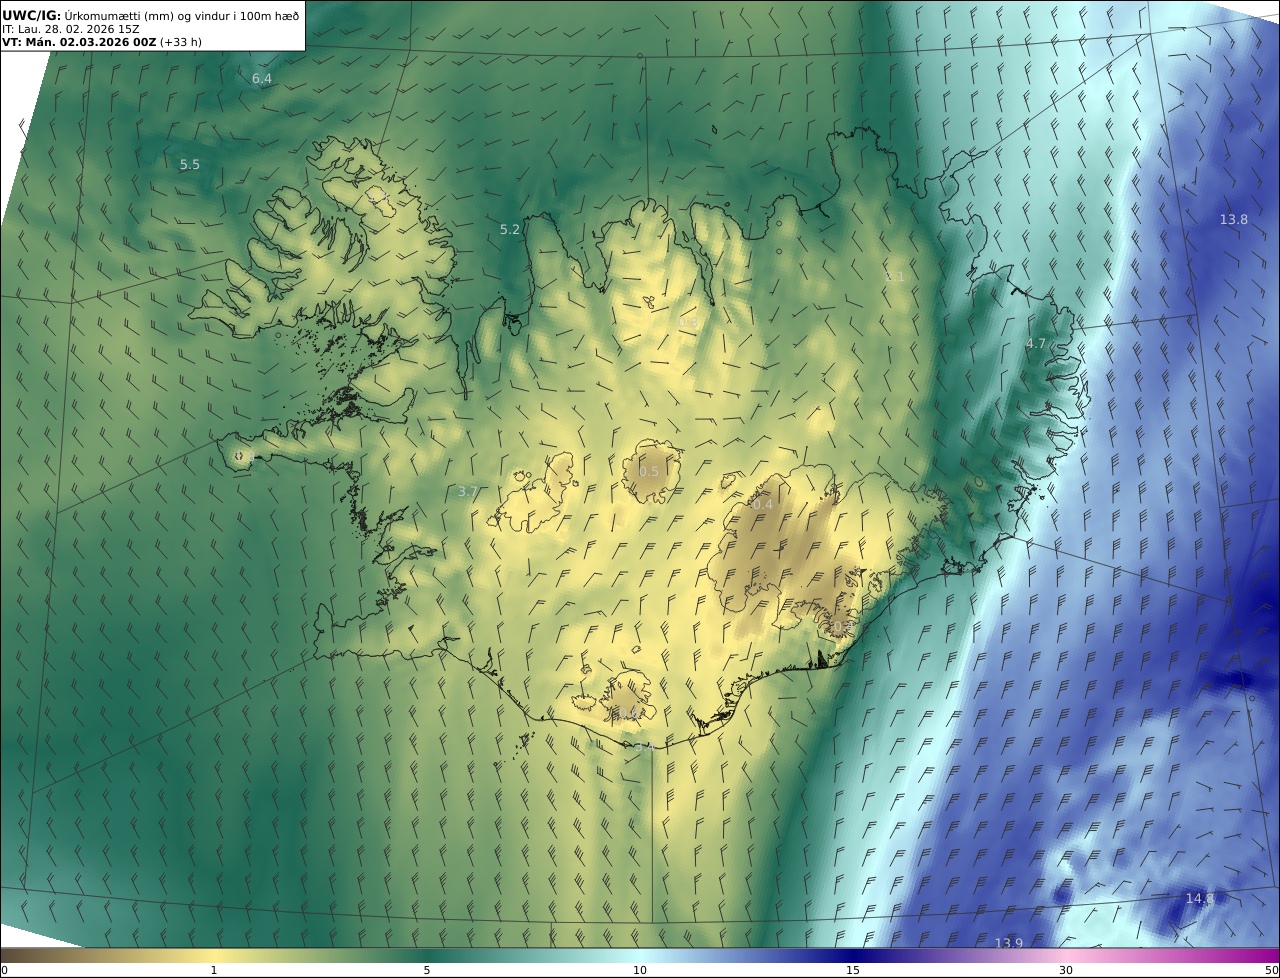Viewport: 1280px width, 978px height.
Task: Click the VT: Mán. 02.03.2026 00Z line
Action: click(x=101, y=43)
